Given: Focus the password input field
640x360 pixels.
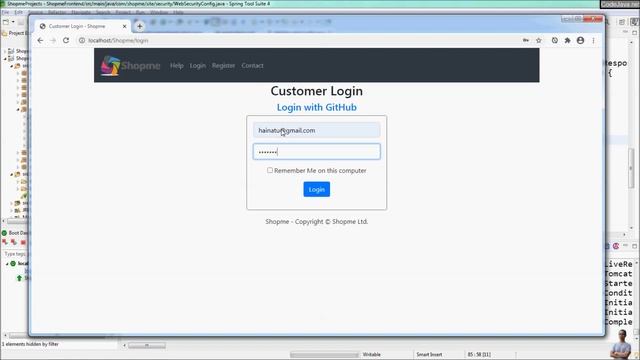Looking at the screenshot, I should 317,151.
